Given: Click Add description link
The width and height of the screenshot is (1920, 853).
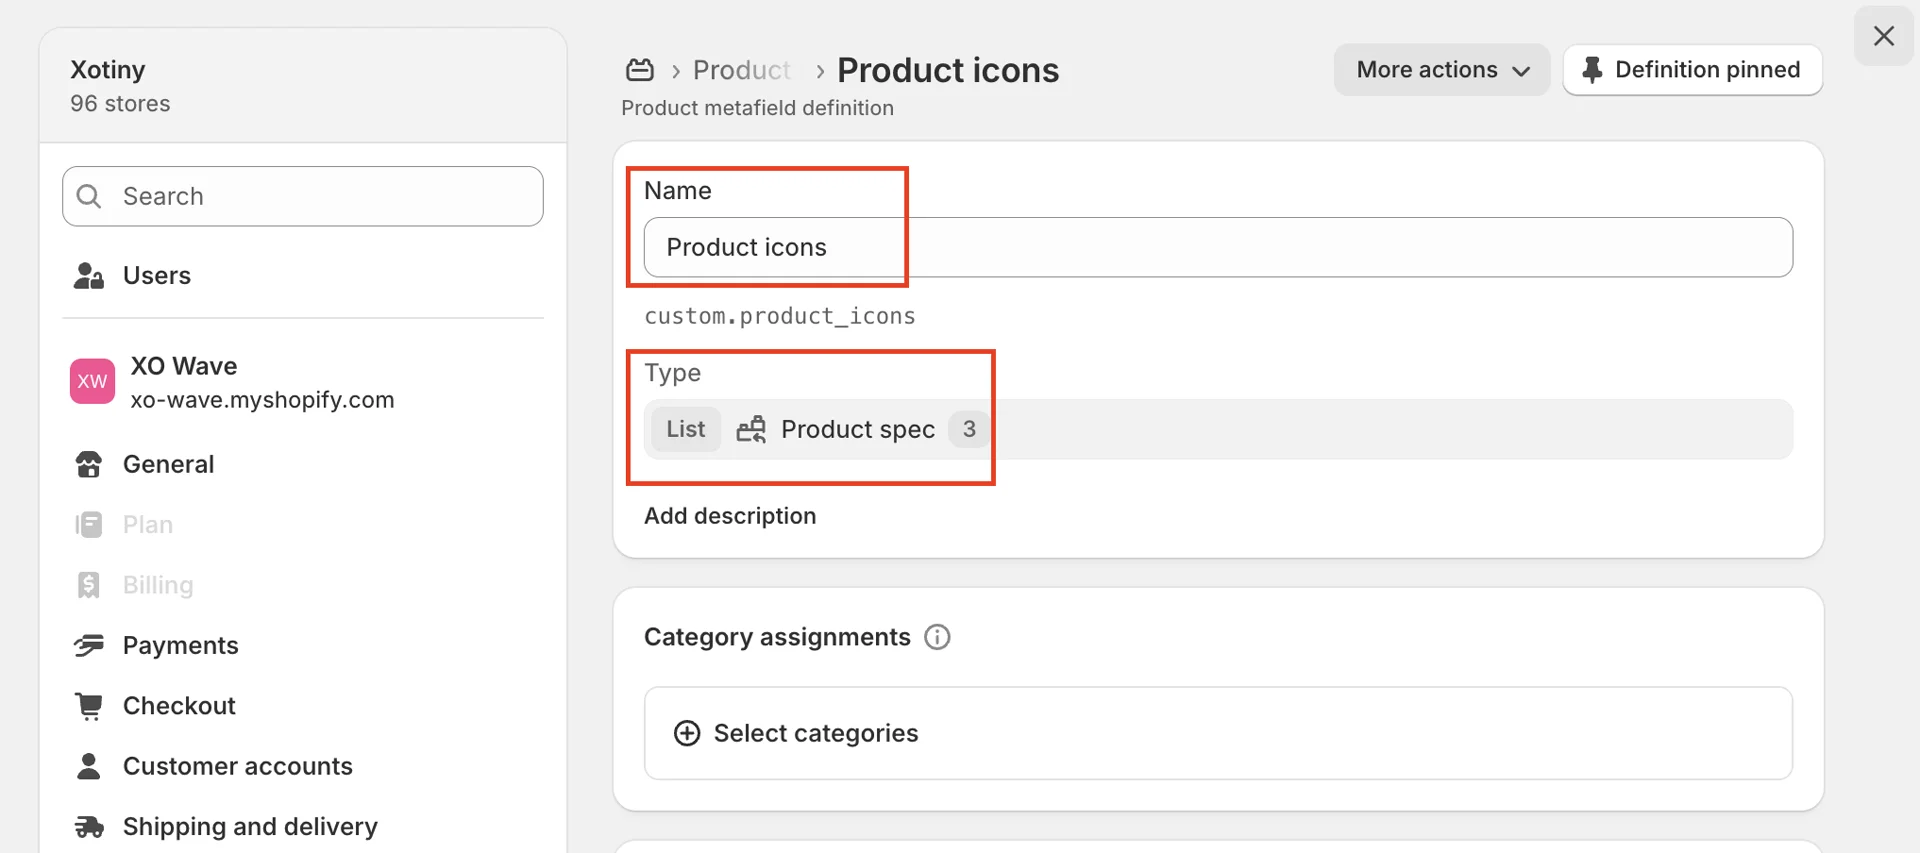Looking at the screenshot, I should pyautogui.click(x=730, y=516).
